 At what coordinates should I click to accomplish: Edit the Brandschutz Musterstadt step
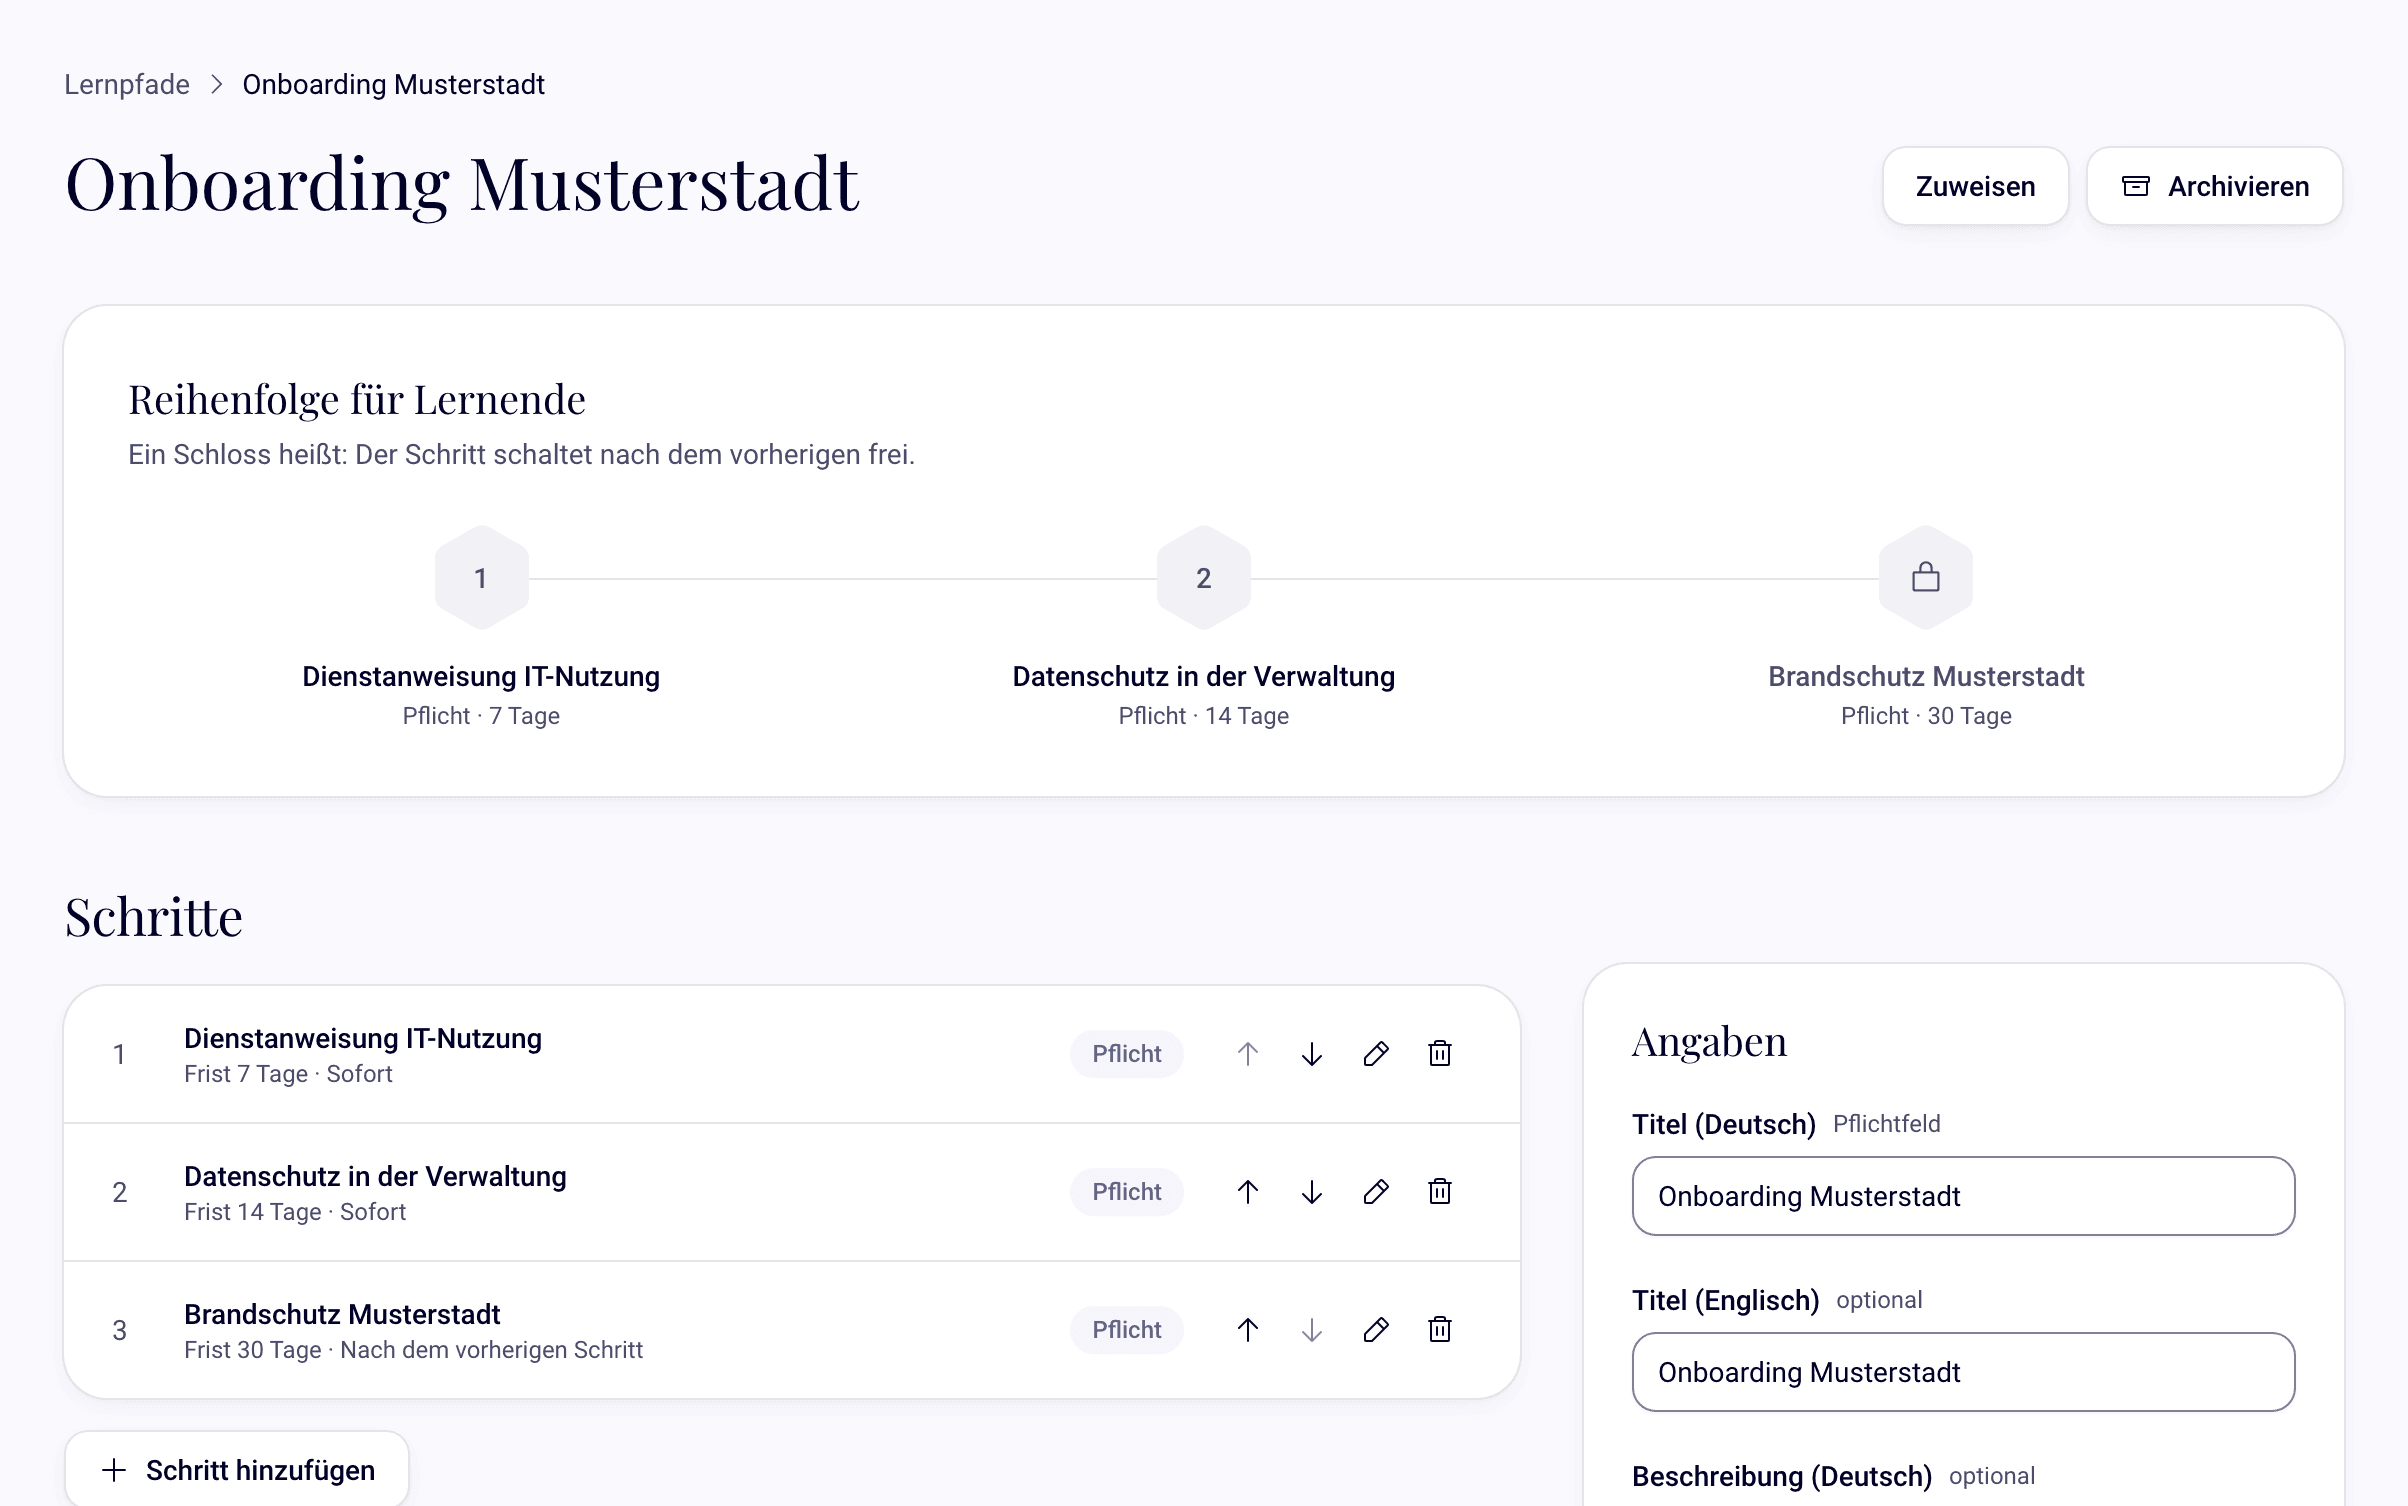pyautogui.click(x=1375, y=1330)
